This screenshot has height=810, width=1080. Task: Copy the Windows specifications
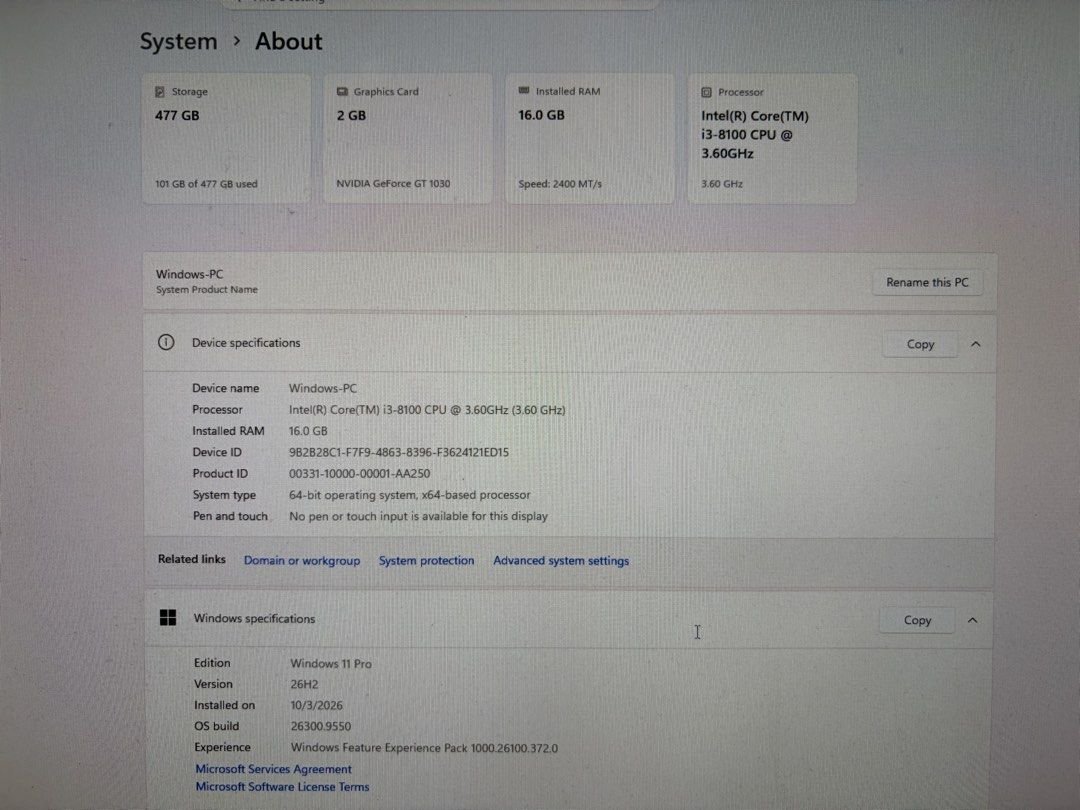point(917,621)
